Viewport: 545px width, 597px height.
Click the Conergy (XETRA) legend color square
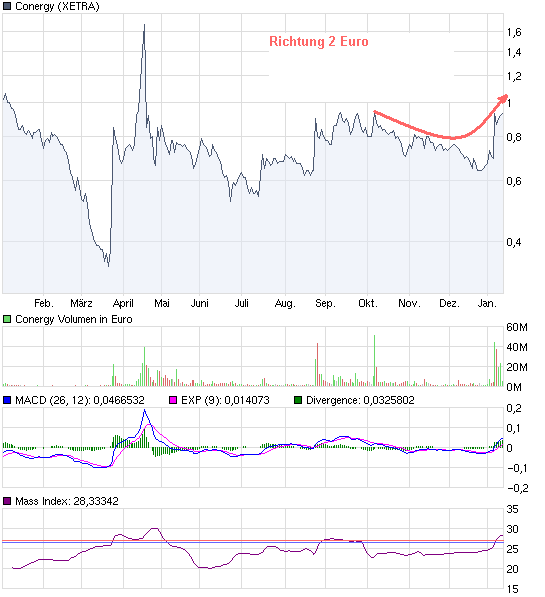(7, 6)
